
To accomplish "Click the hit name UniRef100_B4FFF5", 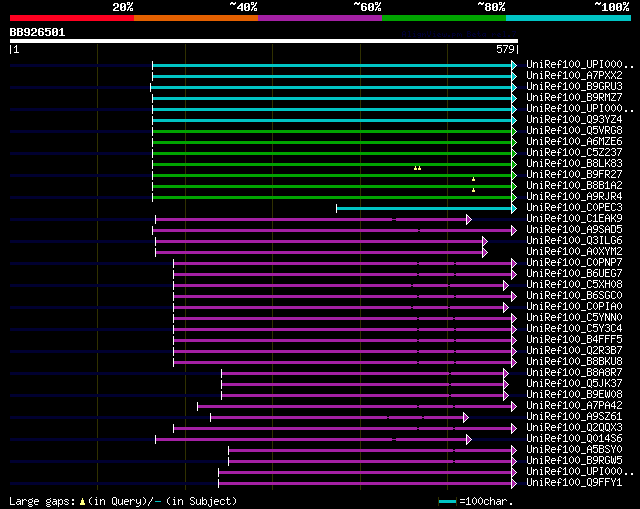I will point(574,339).
